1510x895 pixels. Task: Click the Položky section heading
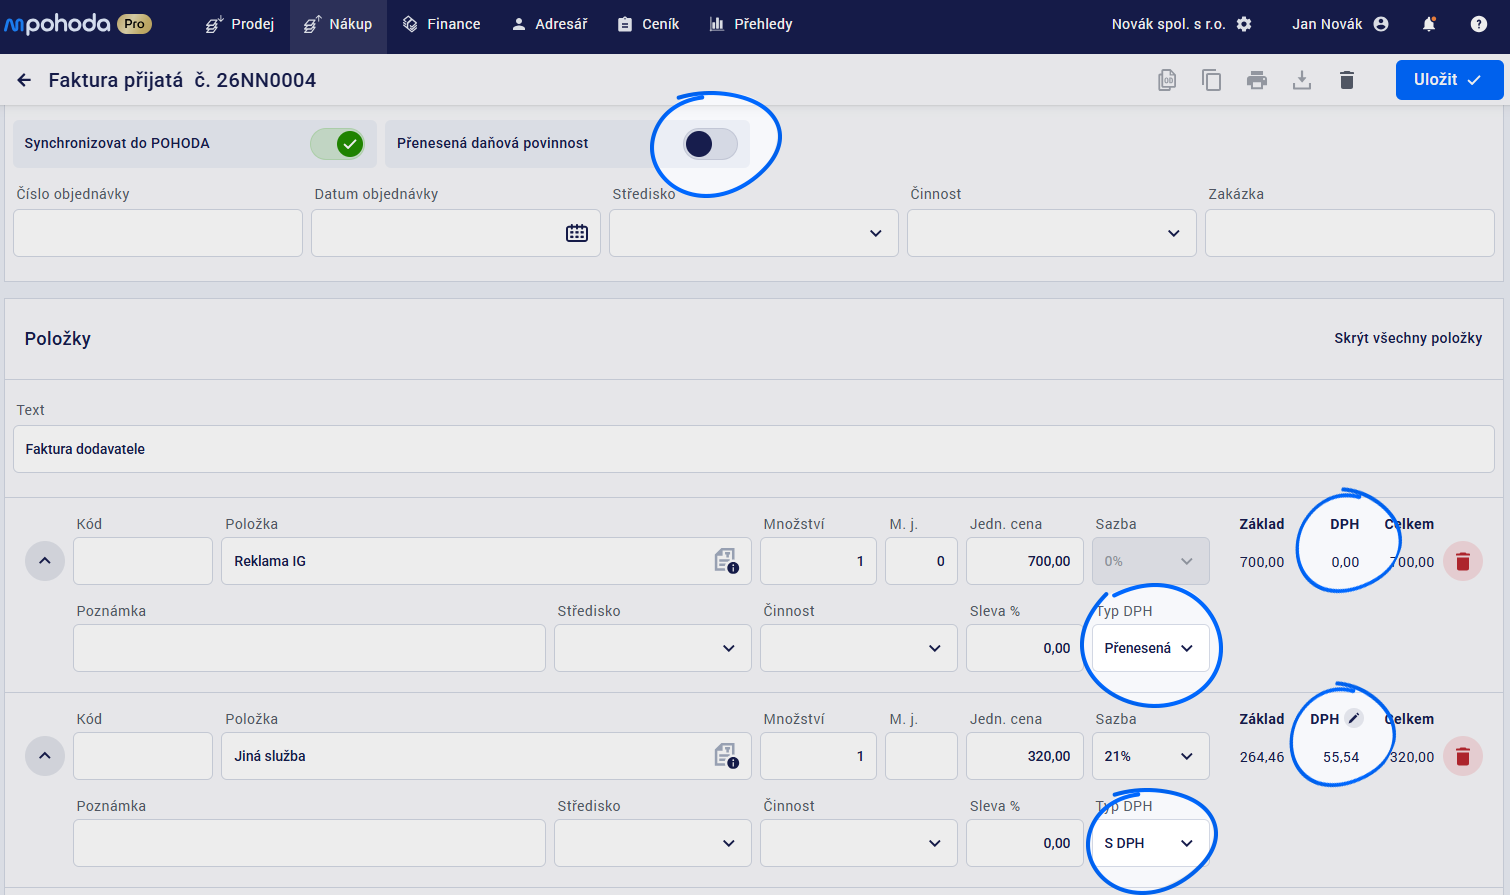tap(58, 338)
